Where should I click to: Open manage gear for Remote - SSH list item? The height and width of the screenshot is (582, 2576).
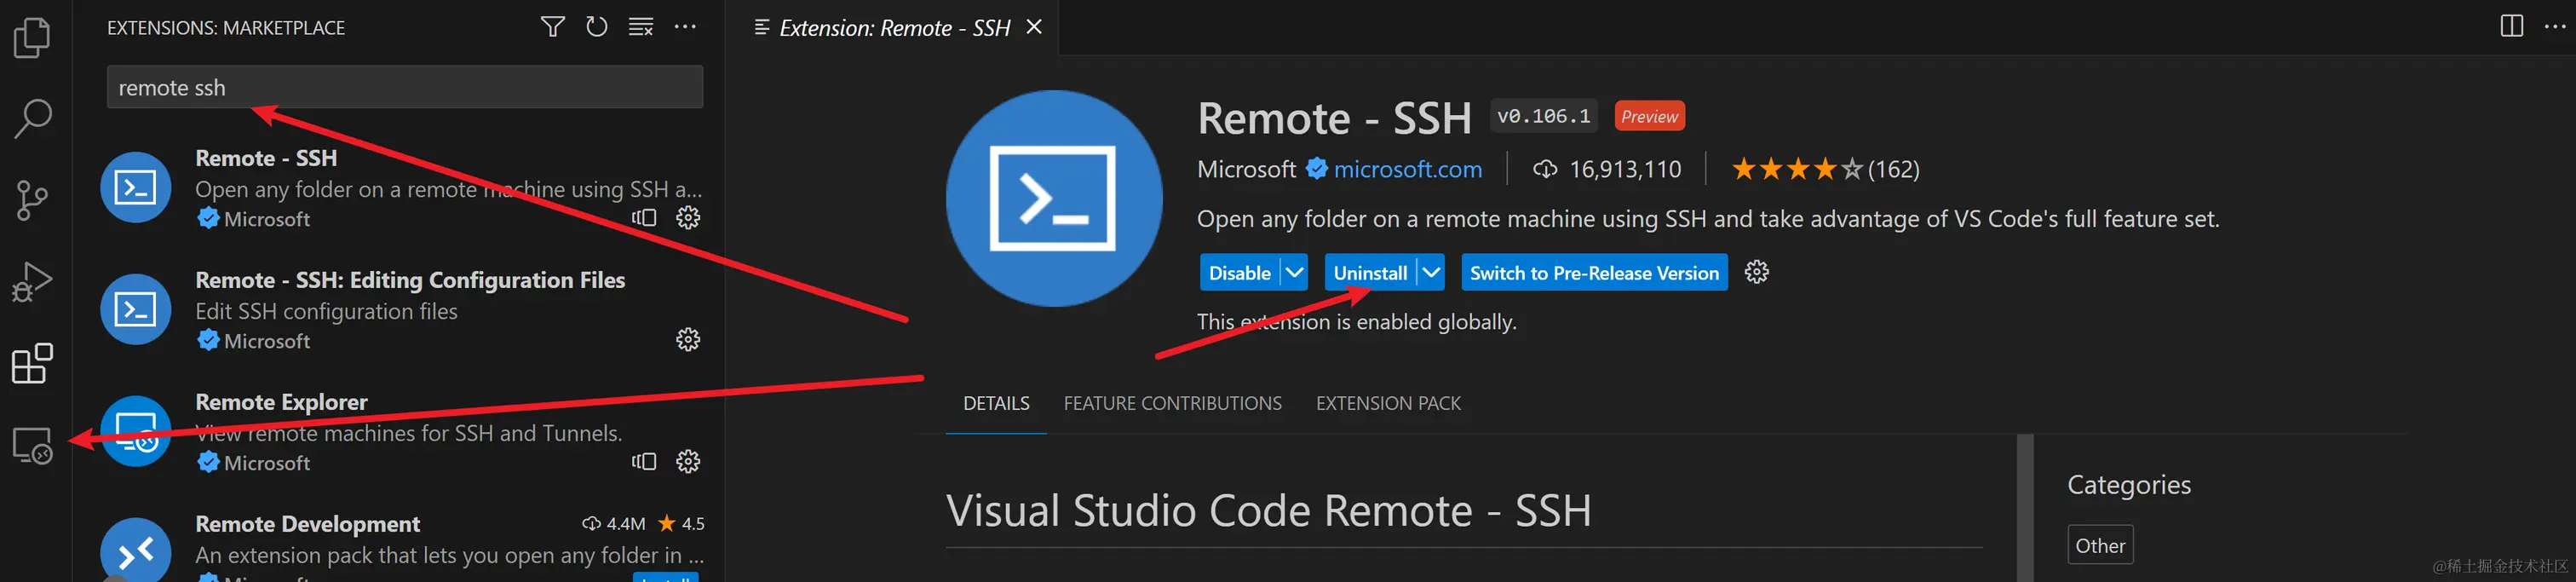click(x=688, y=217)
